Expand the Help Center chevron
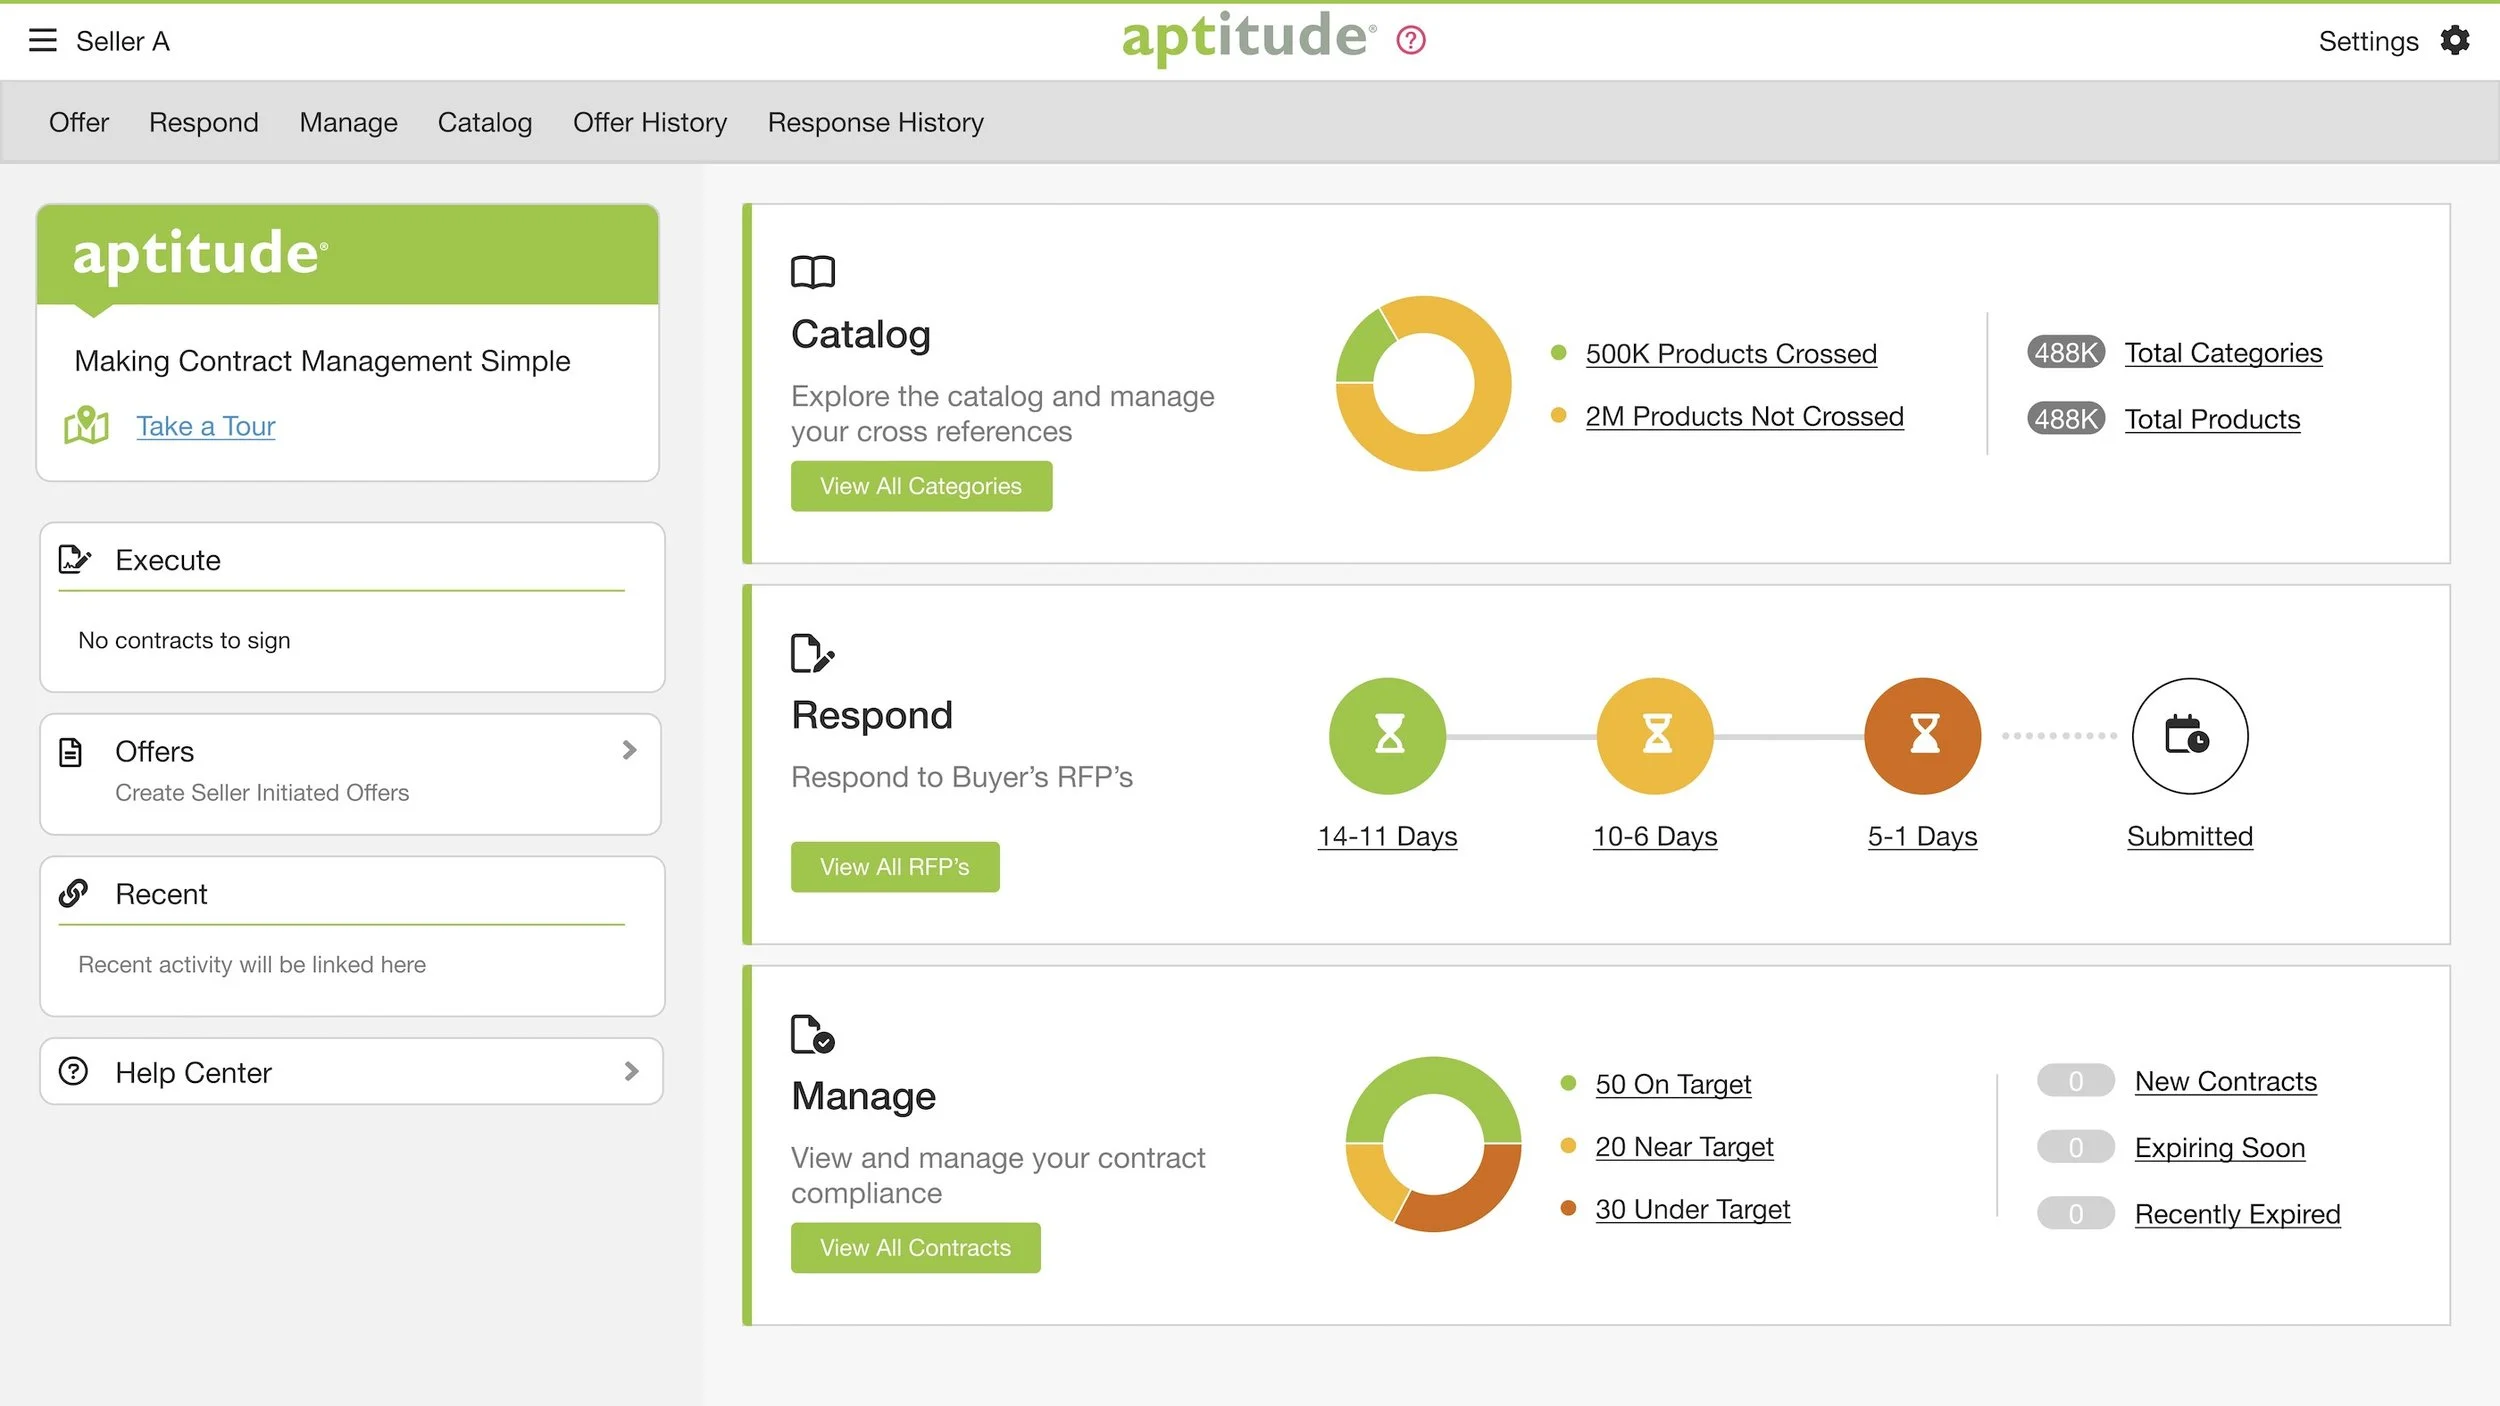The image size is (2500, 1406). (x=631, y=1071)
